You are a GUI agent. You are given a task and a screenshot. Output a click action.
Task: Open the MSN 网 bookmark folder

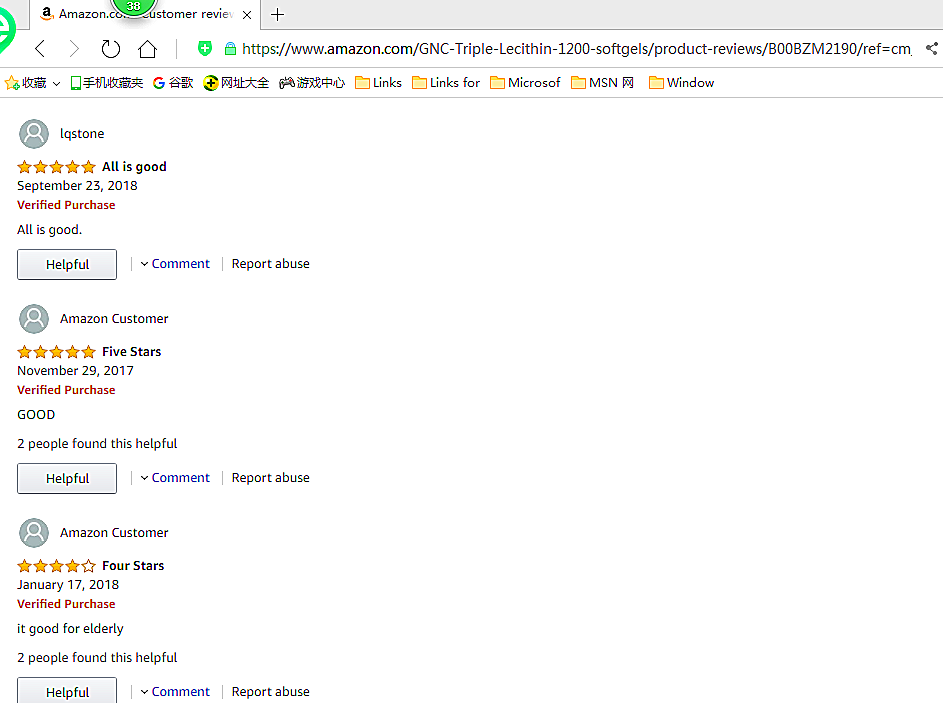click(x=602, y=83)
